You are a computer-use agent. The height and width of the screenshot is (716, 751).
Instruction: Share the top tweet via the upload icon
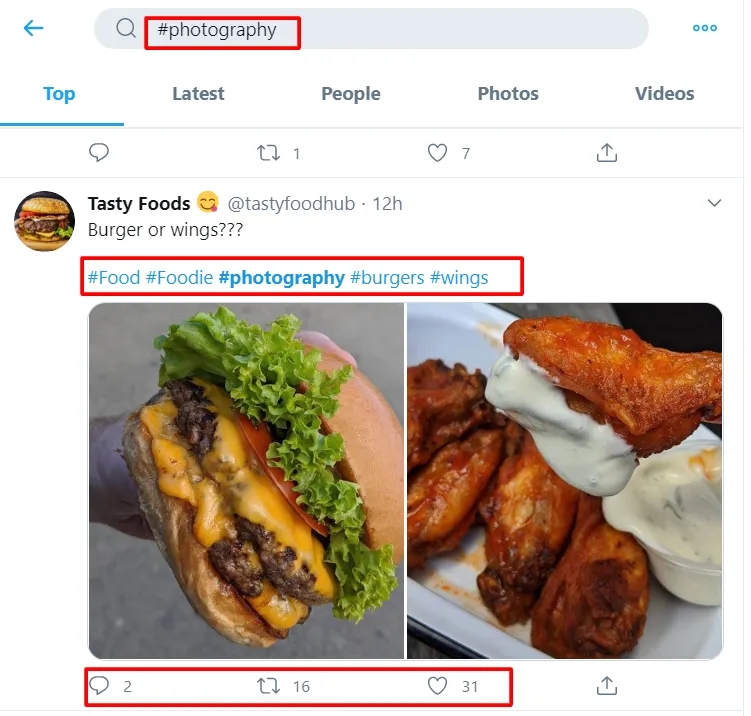[x=607, y=153]
